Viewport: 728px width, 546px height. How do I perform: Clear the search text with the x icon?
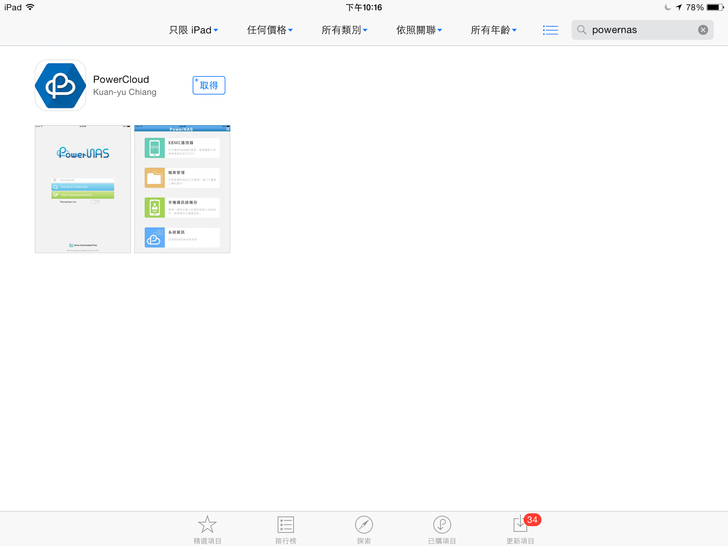(x=703, y=30)
